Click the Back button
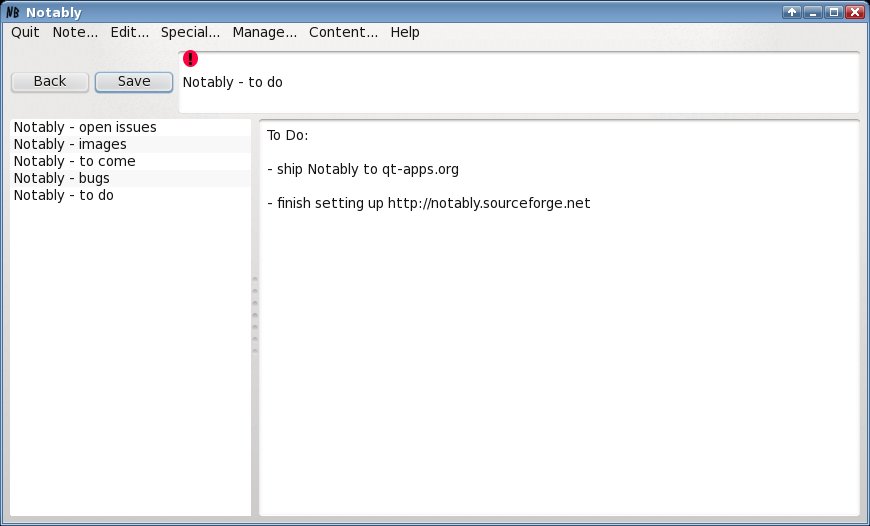 coord(50,82)
